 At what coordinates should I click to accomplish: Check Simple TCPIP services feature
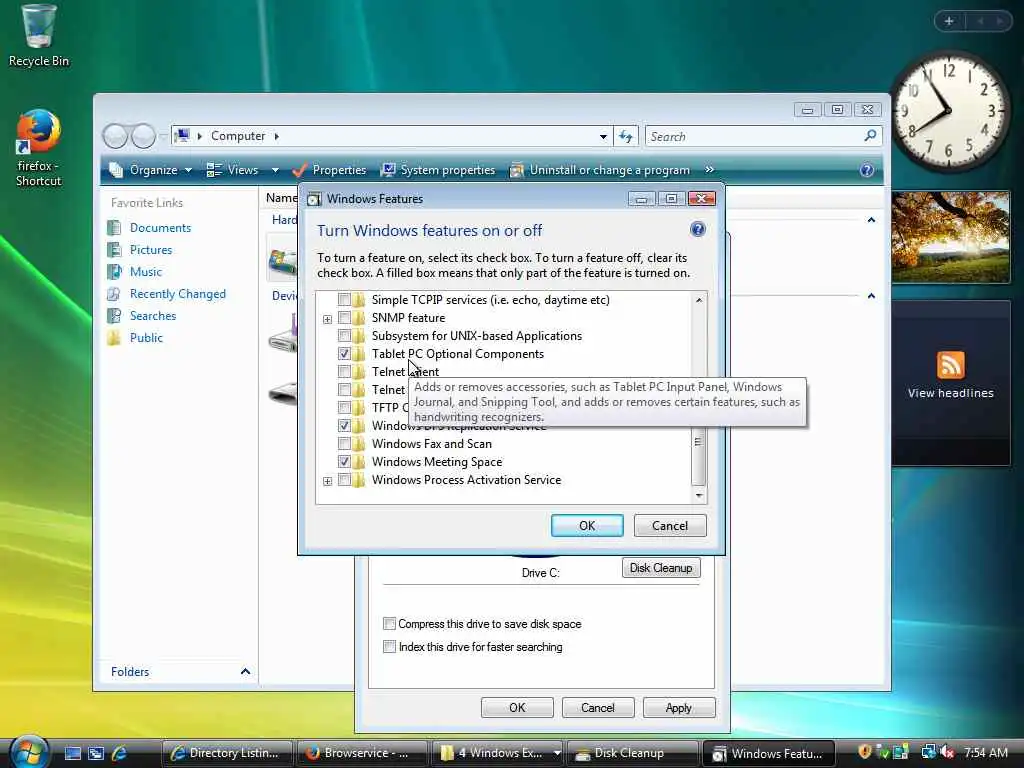tap(344, 300)
